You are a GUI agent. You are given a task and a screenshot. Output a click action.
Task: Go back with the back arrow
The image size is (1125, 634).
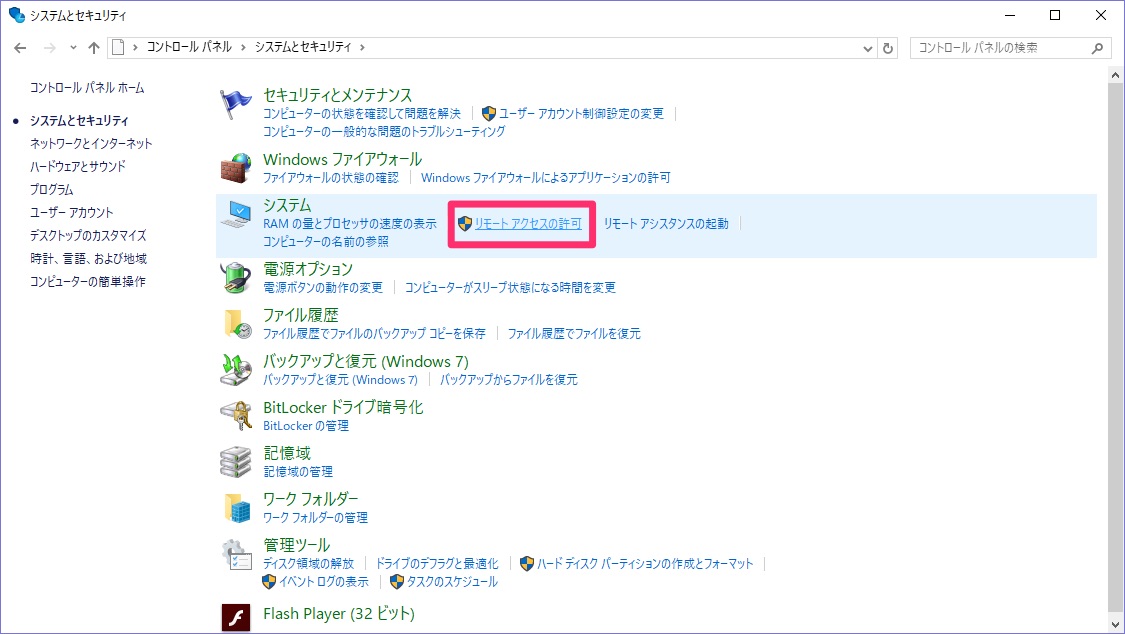click(20, 48)
